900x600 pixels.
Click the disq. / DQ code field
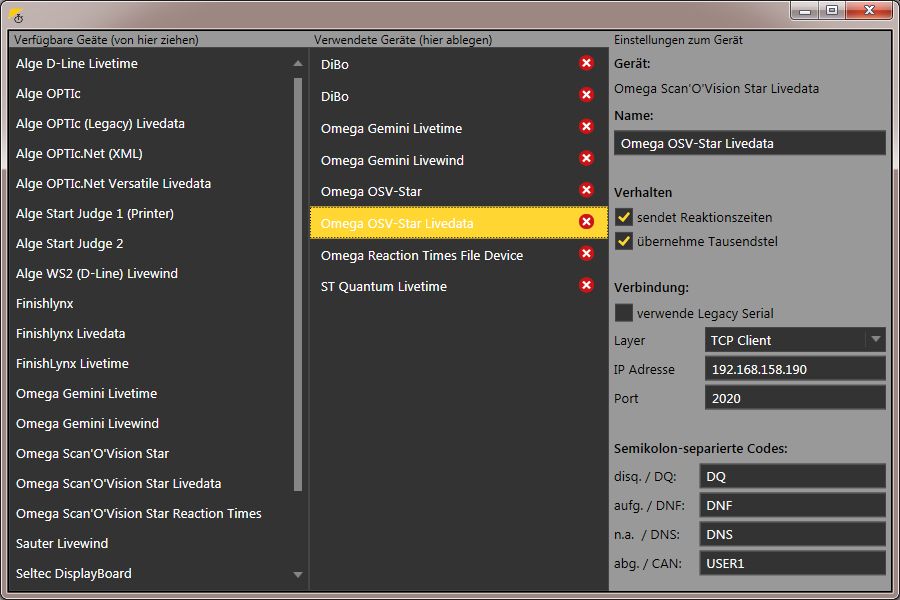point(792,477)
